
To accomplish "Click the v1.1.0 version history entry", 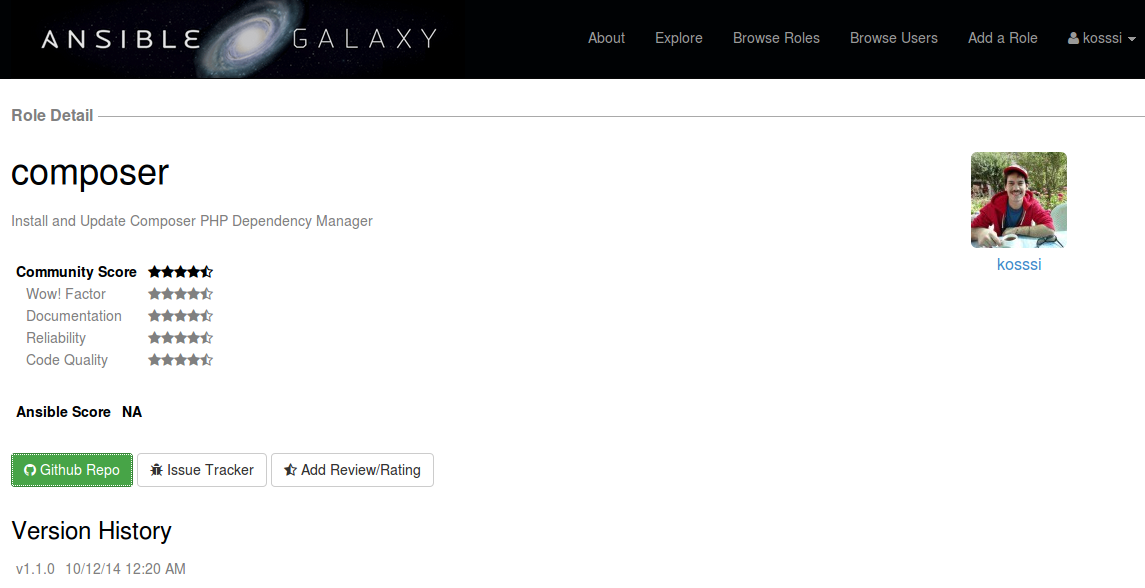I will coord(101,568).
